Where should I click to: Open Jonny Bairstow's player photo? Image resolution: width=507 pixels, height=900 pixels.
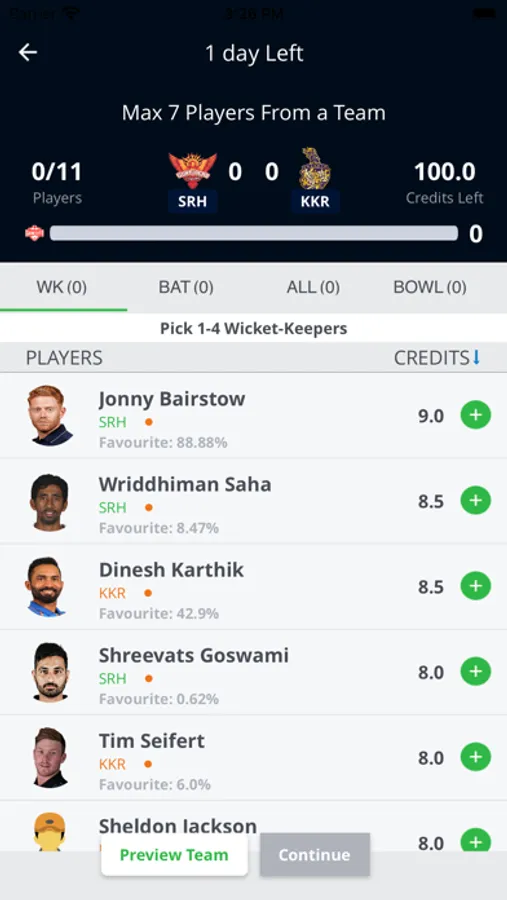[x=50, y=415]
